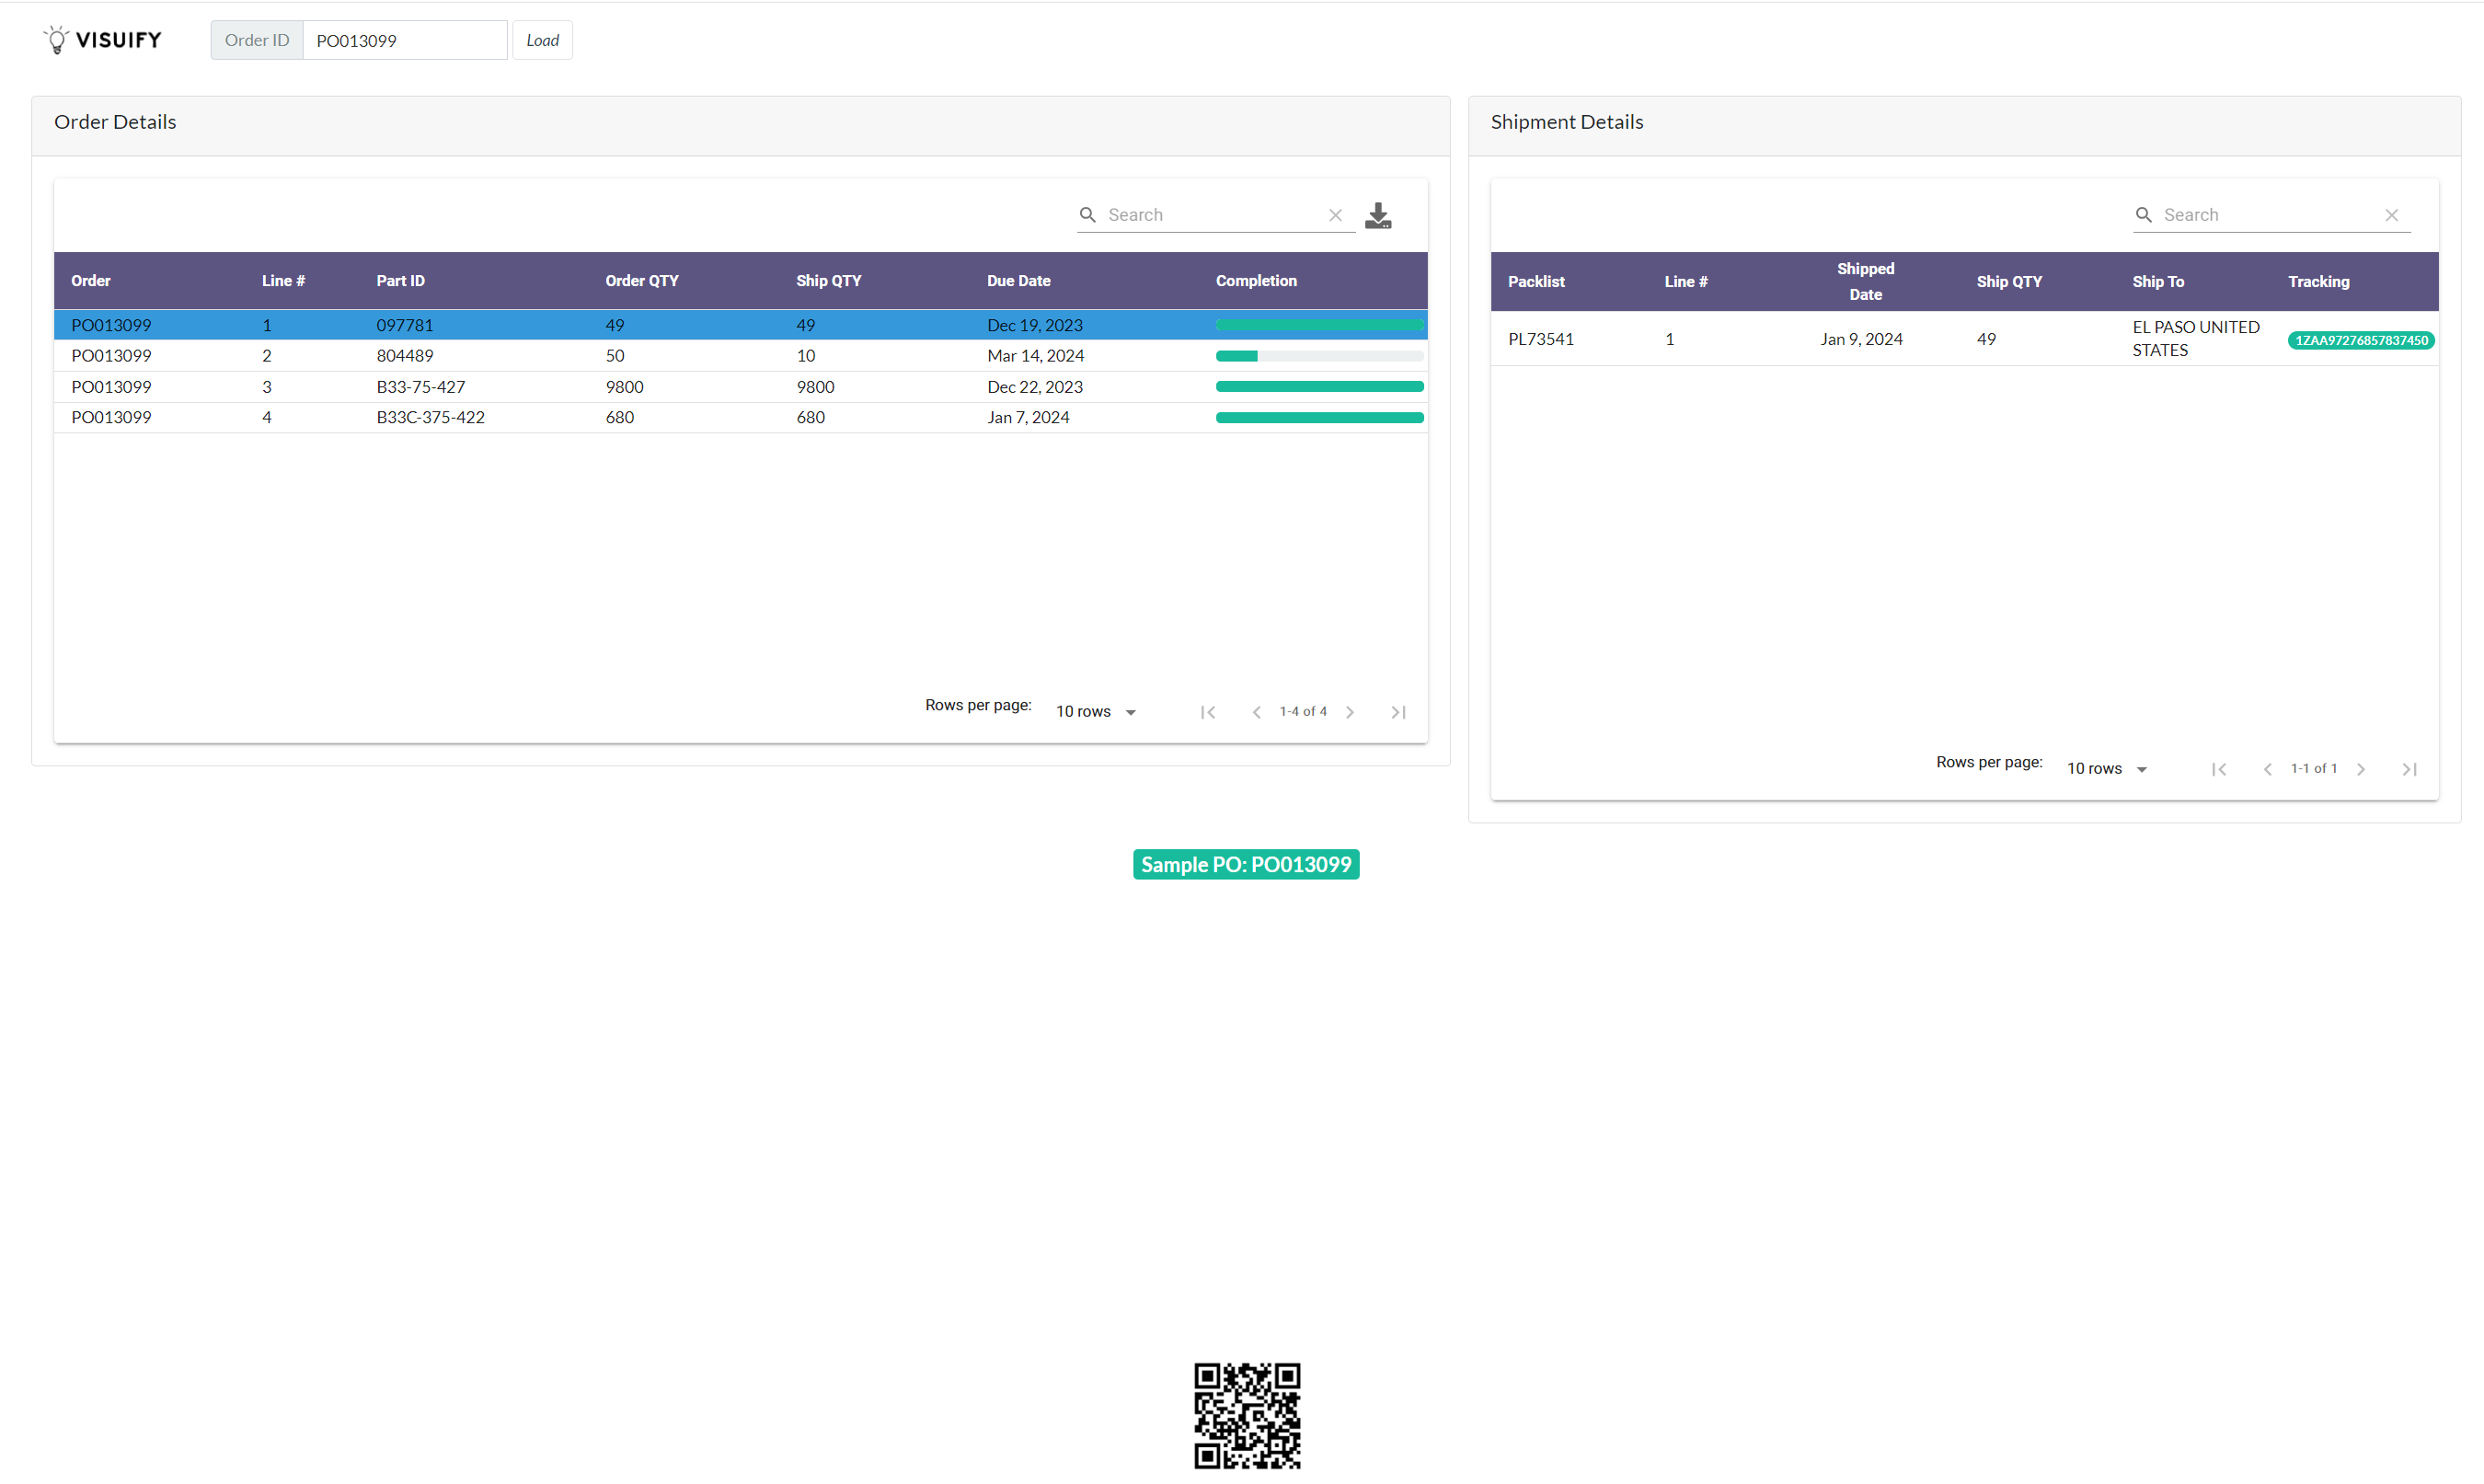The image size is (2484, 1484).
Task: Sort by the Tracking column header
Action: click(2318, 282)
